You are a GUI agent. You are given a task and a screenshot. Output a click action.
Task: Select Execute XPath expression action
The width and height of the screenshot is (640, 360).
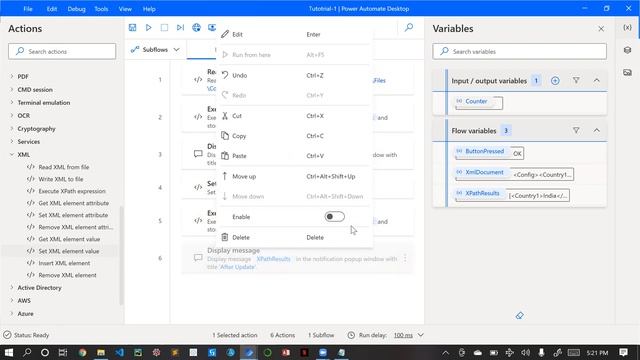click(71, 191)
